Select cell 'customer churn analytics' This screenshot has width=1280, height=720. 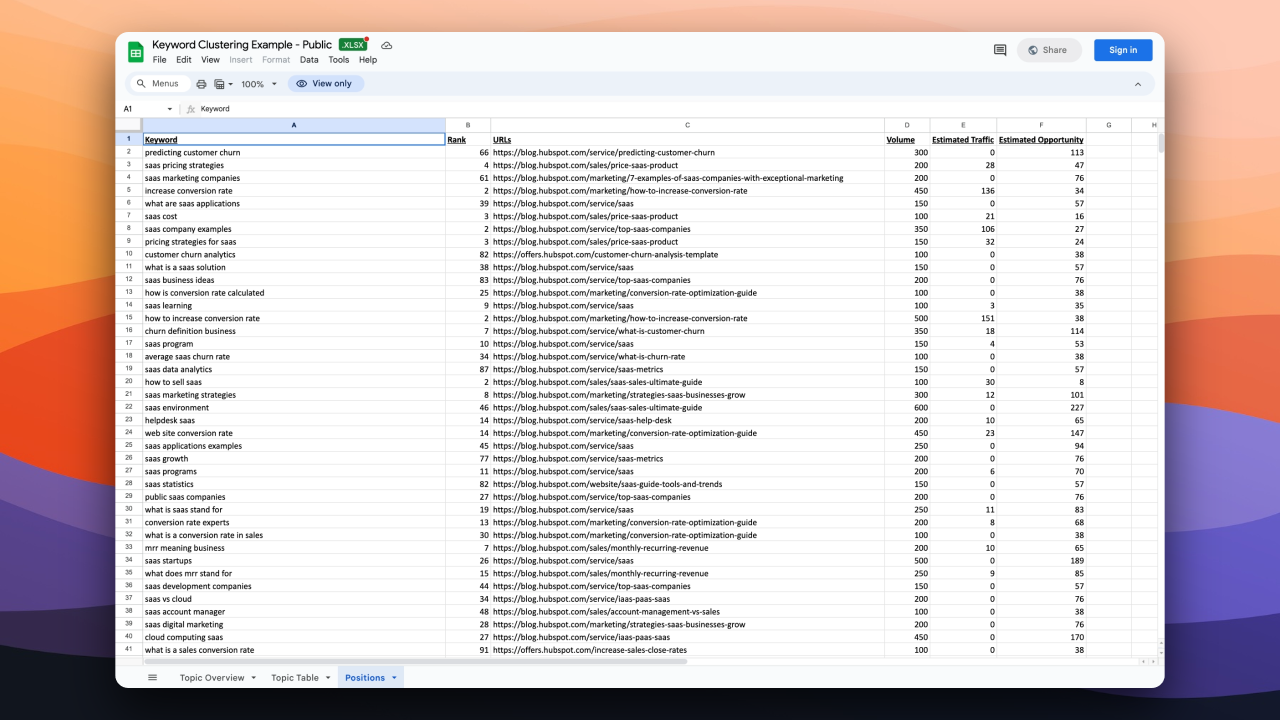294,255
